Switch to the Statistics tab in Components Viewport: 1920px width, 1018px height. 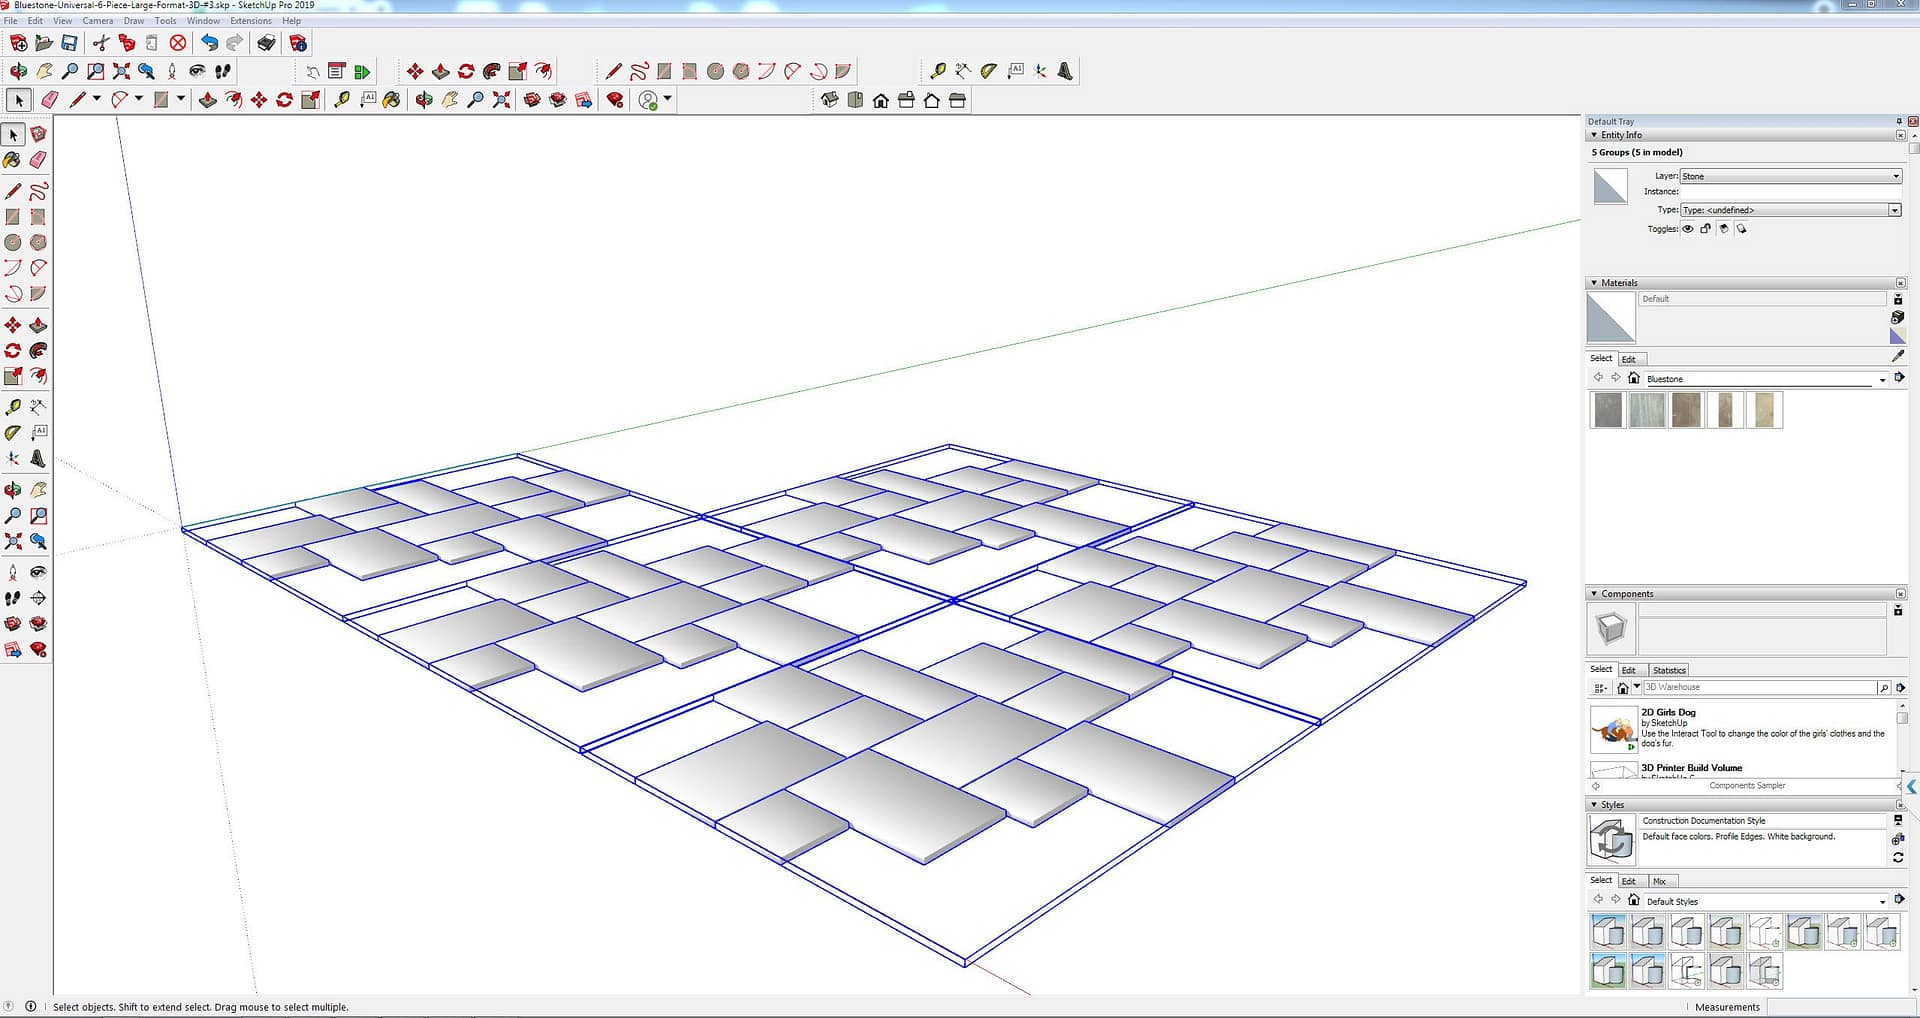coord(1669,670)
